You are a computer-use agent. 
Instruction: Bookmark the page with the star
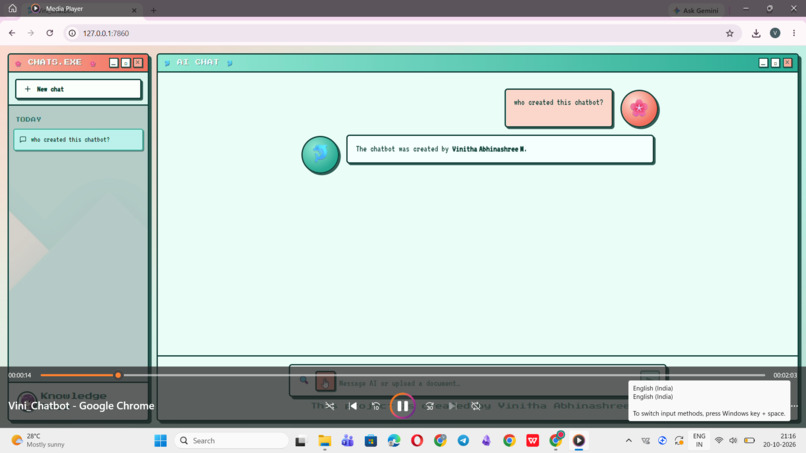pos(729,33)
